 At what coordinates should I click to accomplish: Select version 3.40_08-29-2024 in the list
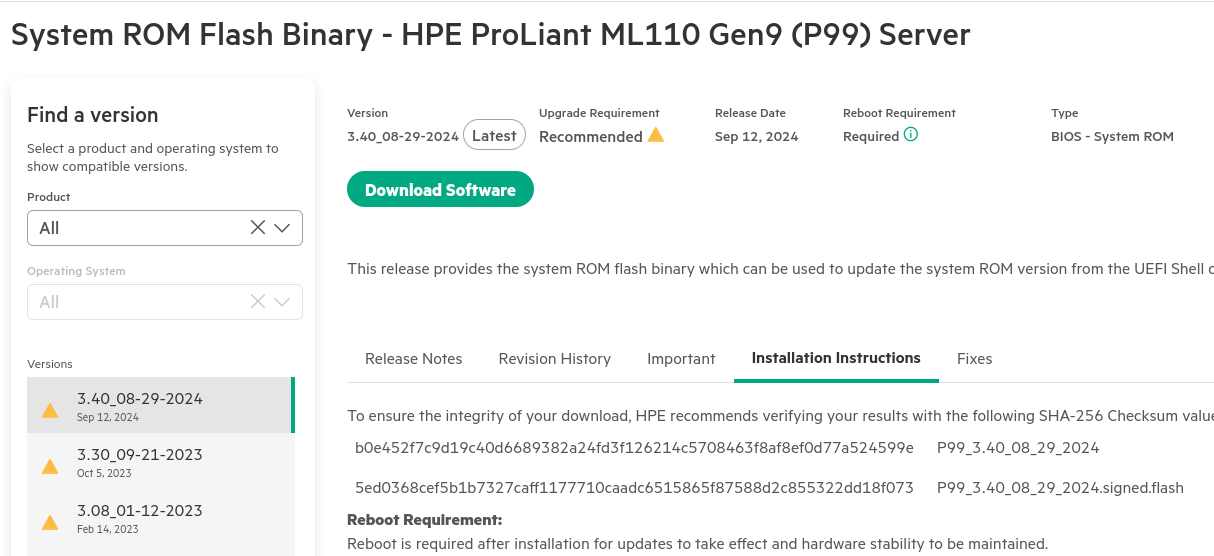[161, 405]
